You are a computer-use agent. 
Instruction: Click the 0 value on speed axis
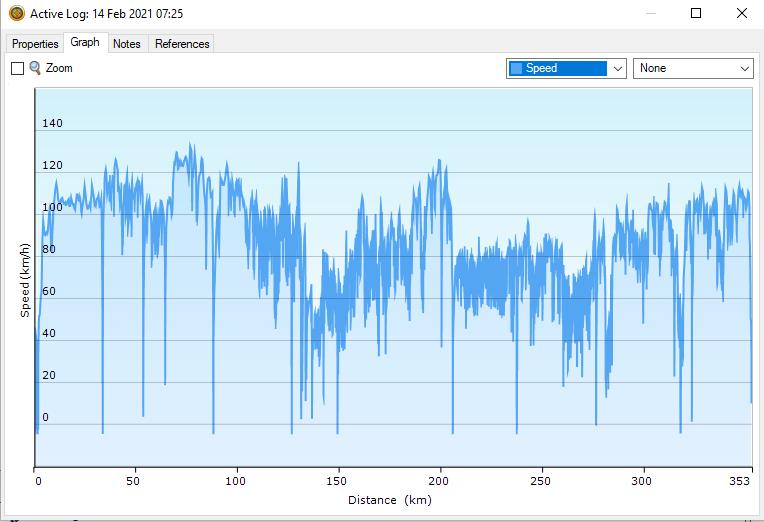click(45, 418)
